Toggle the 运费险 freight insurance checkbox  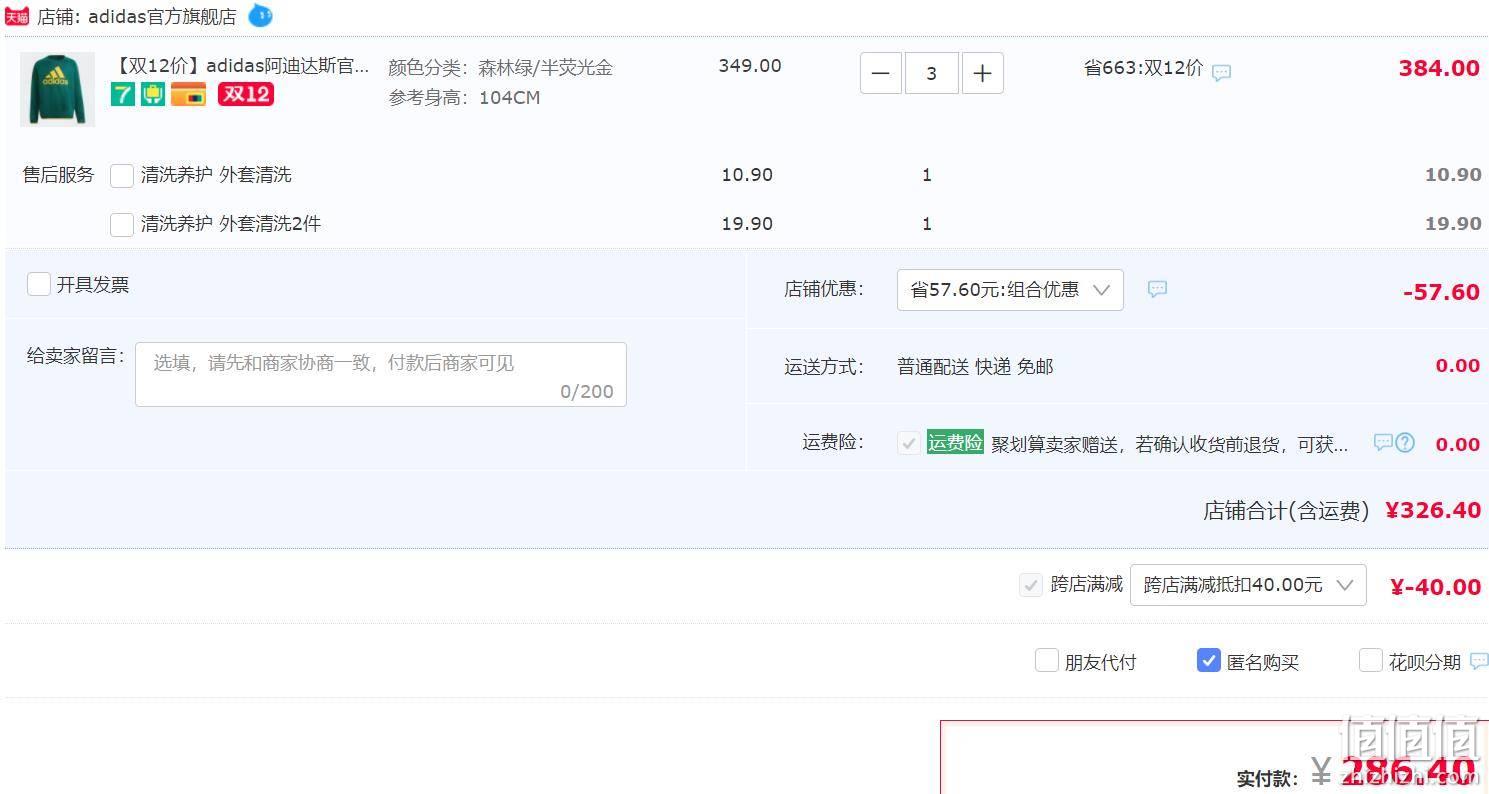[909, 443]
